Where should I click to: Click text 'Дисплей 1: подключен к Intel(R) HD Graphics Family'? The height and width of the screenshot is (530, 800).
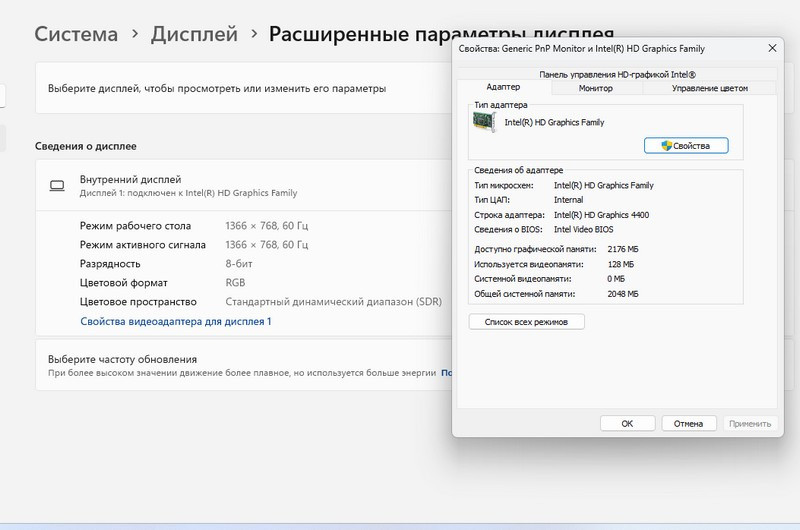point(188,193)
